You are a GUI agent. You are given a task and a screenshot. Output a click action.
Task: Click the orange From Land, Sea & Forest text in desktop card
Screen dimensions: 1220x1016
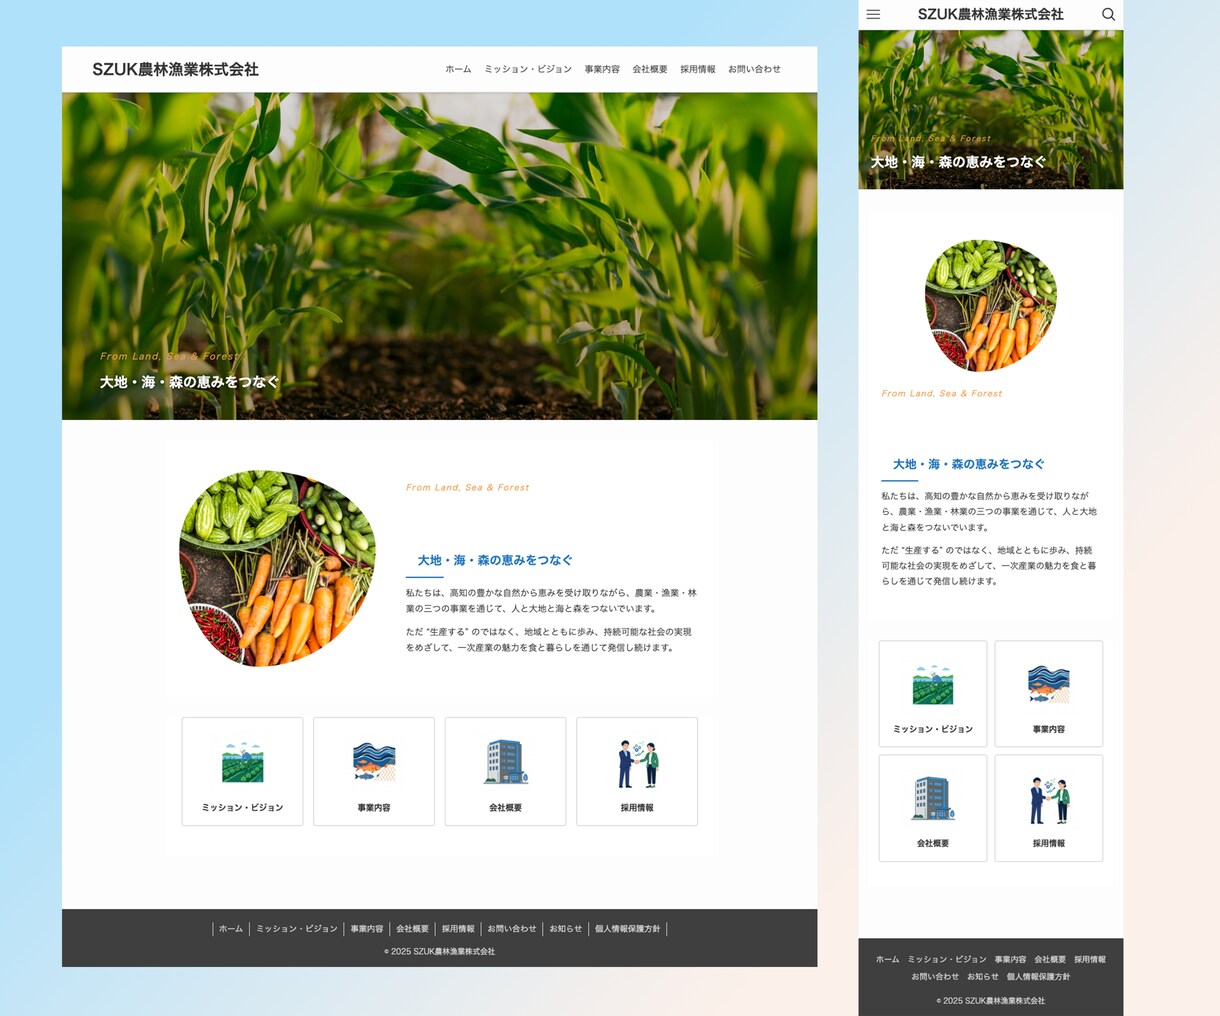(x=468, y=488)
